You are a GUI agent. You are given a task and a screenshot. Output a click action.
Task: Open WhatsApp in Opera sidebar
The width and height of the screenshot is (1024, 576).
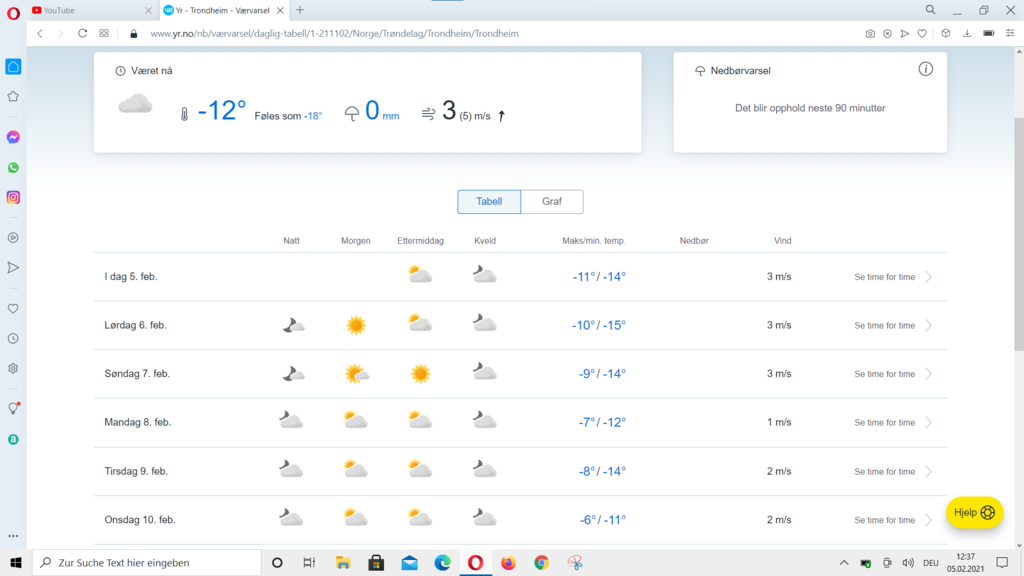[x=13, y=168]
